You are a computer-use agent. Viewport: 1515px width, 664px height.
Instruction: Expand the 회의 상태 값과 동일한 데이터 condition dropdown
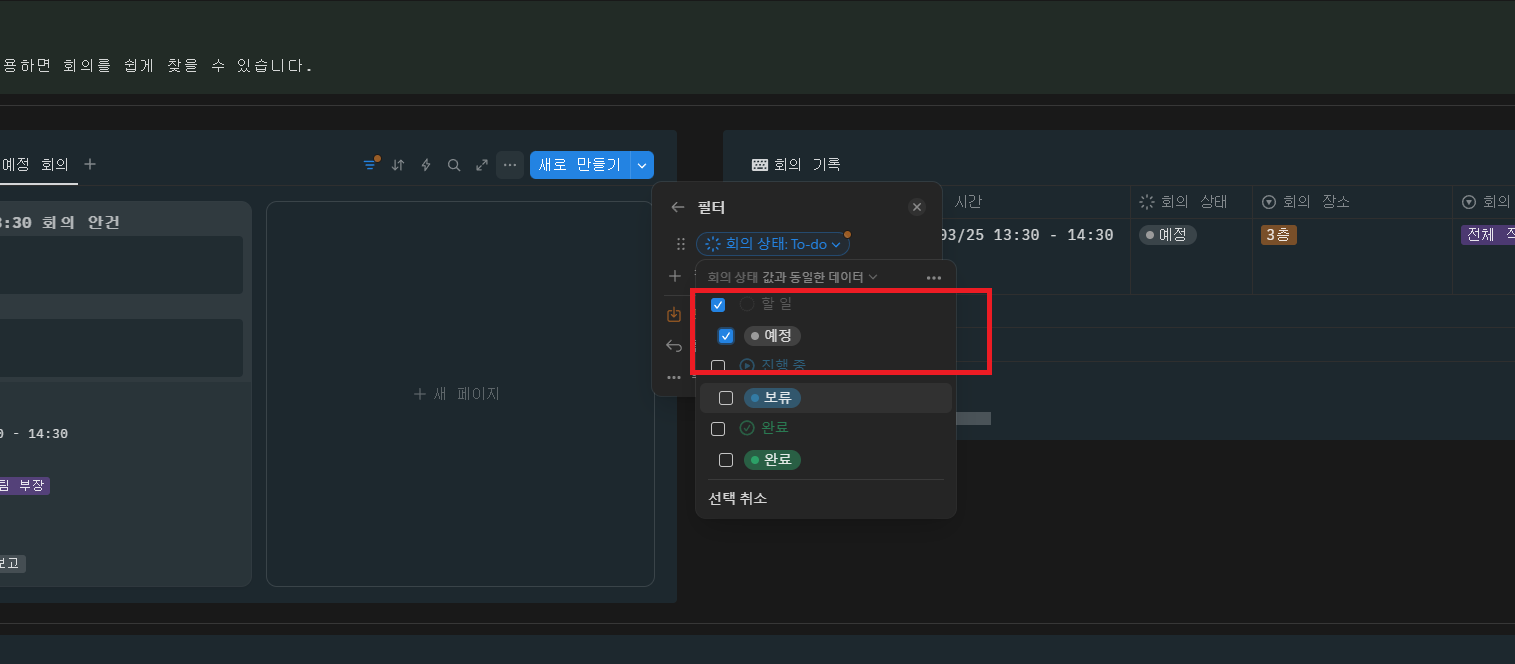click(792, 277)
